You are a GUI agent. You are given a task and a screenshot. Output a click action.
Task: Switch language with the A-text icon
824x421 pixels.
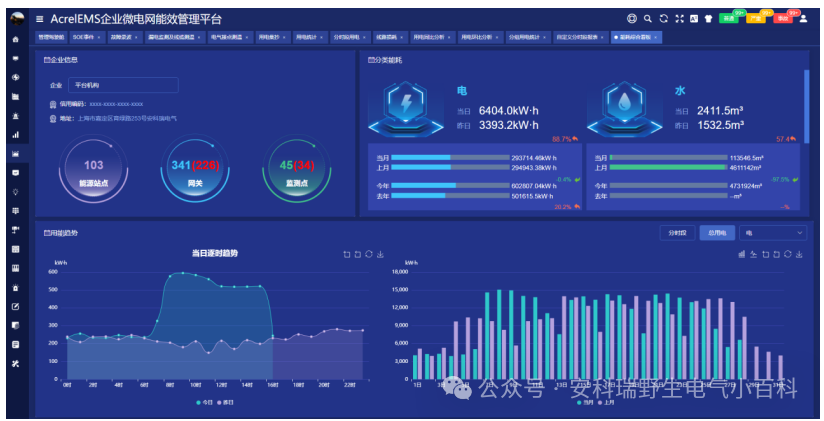pos(694,18)
